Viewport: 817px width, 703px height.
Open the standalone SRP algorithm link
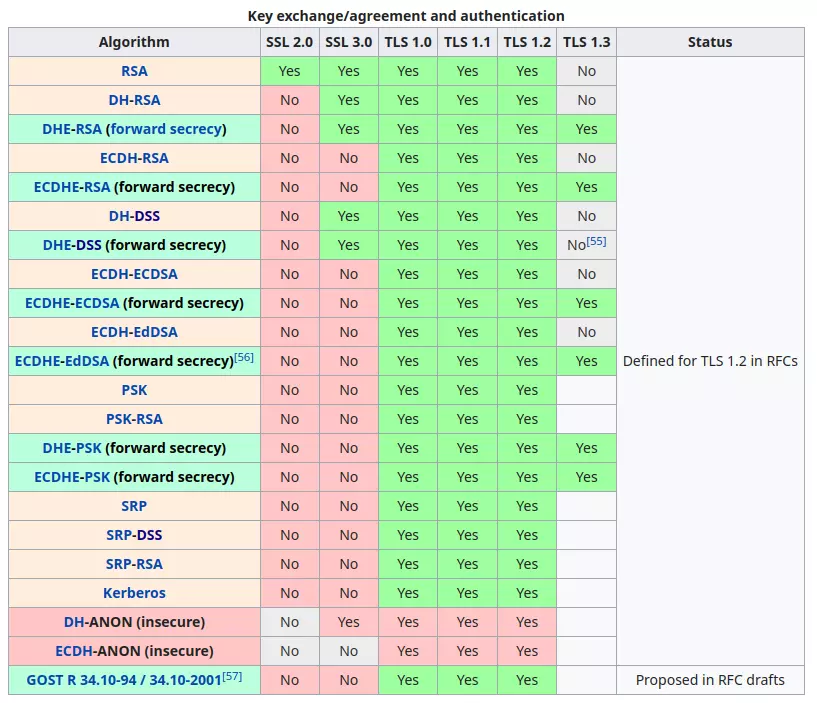point(134,506)
